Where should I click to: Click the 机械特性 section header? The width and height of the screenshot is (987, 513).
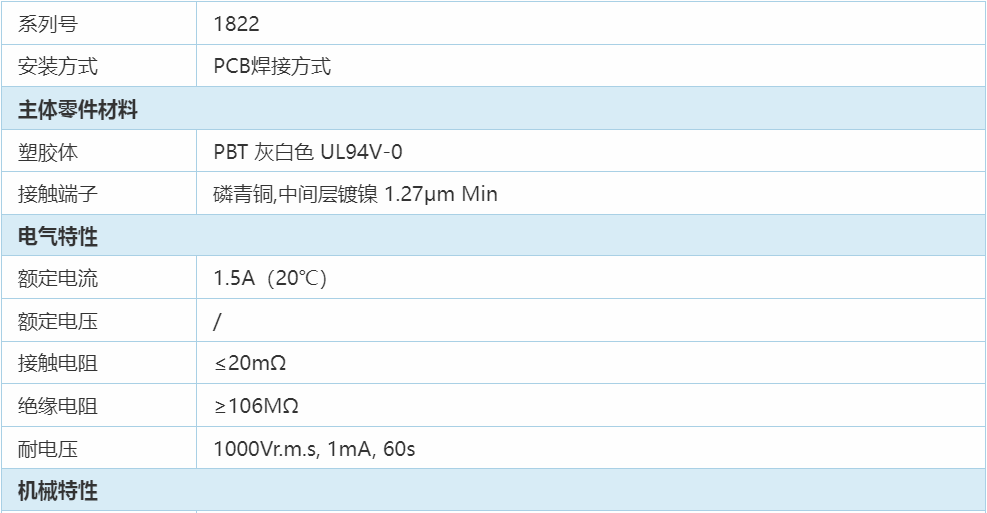click(494, 490)
